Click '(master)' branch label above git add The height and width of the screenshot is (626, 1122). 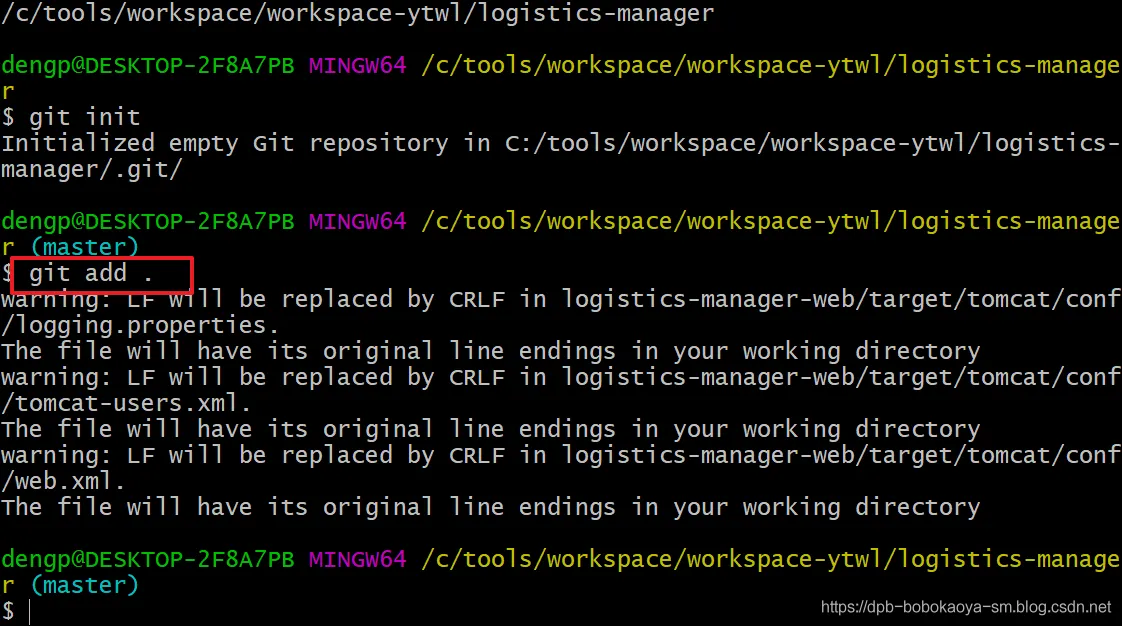[84, 247]
